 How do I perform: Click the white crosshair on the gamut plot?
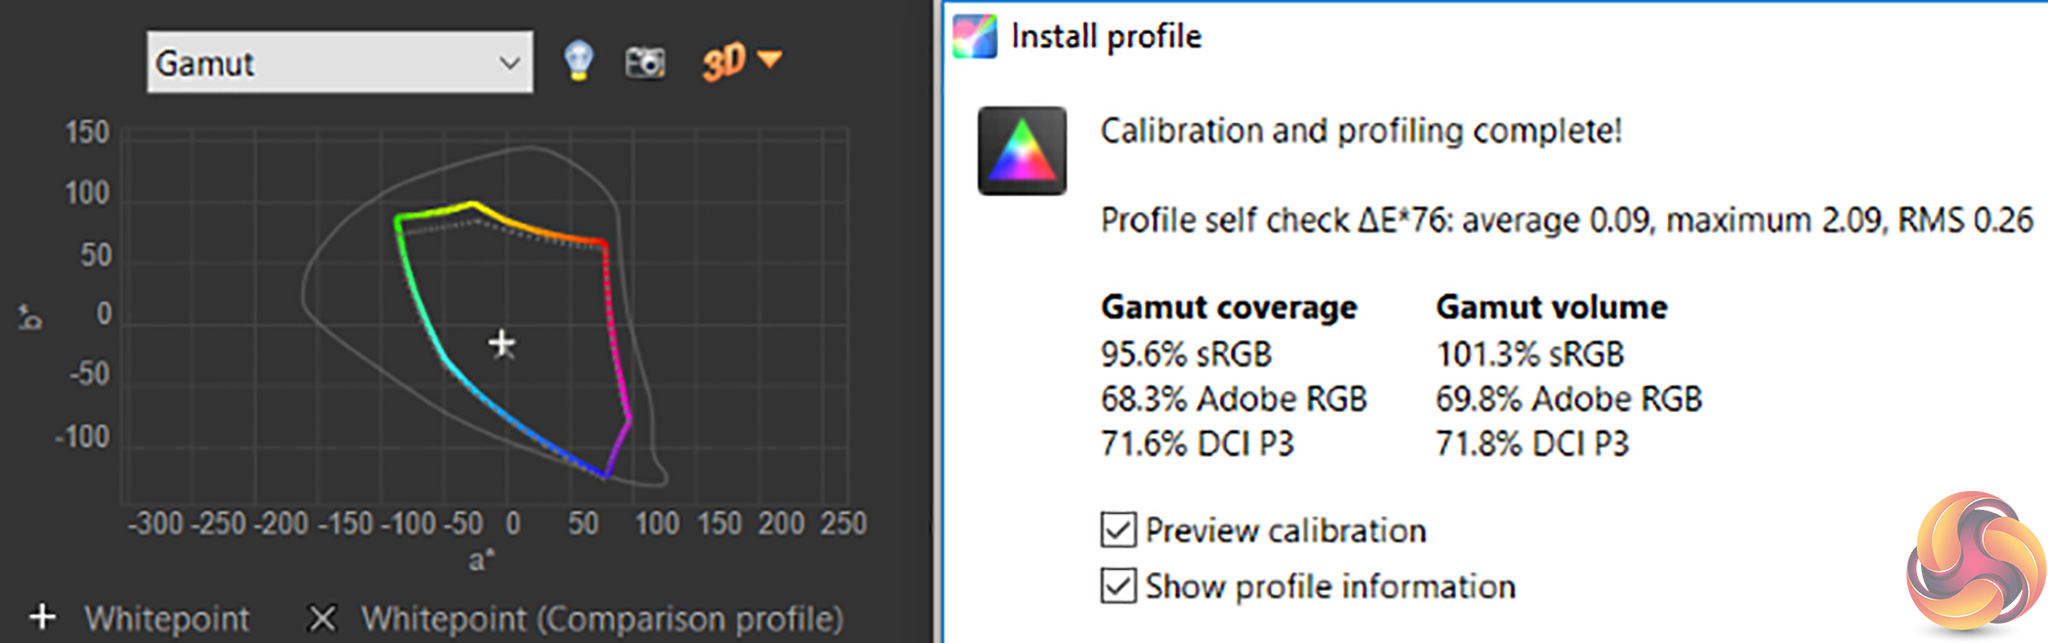pos(502,344)
